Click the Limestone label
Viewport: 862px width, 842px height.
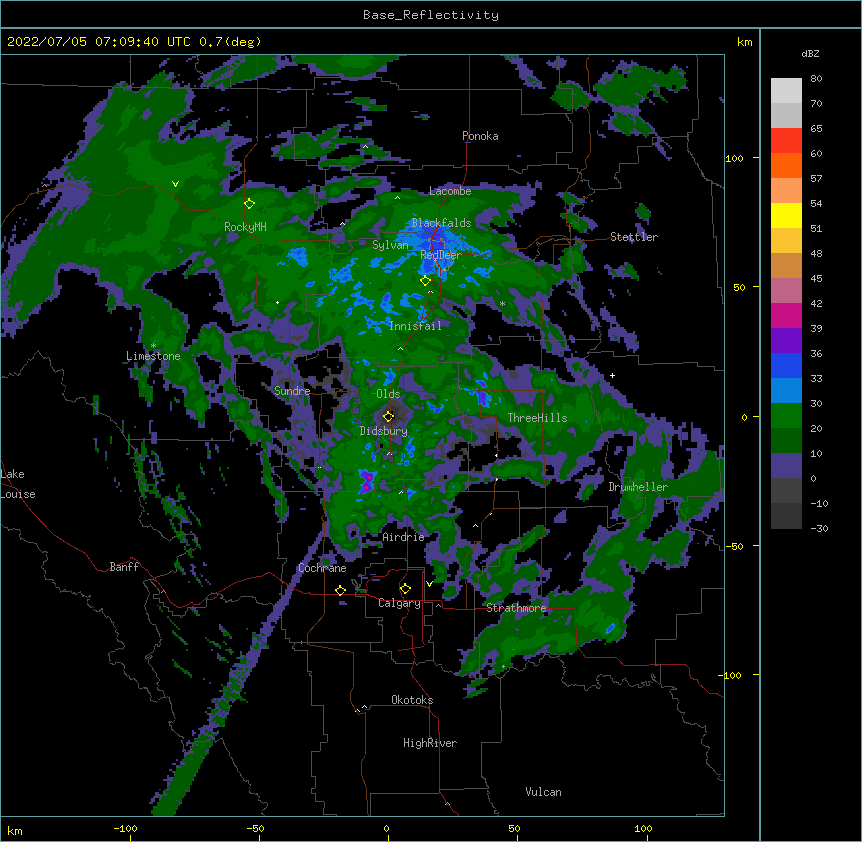(x=153, y=356)
